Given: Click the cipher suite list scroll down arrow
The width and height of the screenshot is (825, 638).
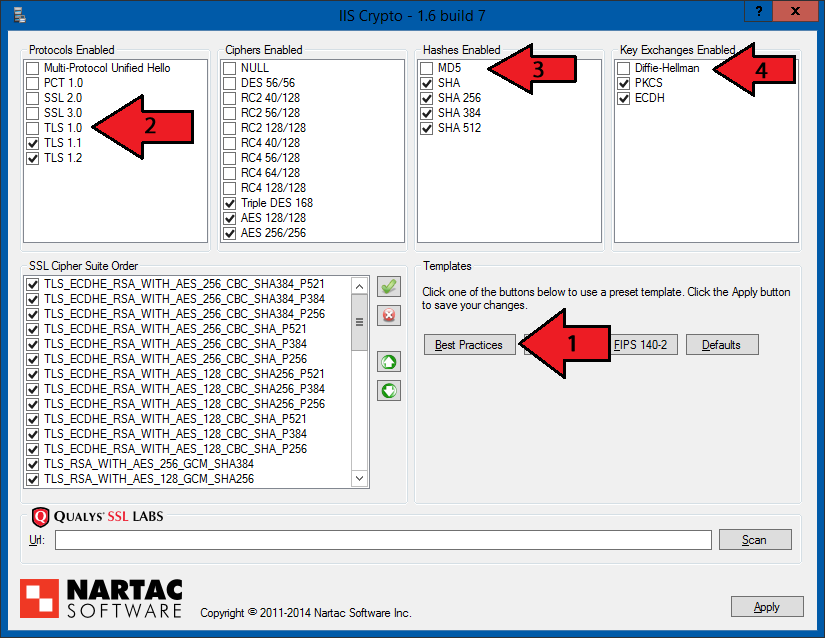Looking at the screenshot, I should point(359,478).
